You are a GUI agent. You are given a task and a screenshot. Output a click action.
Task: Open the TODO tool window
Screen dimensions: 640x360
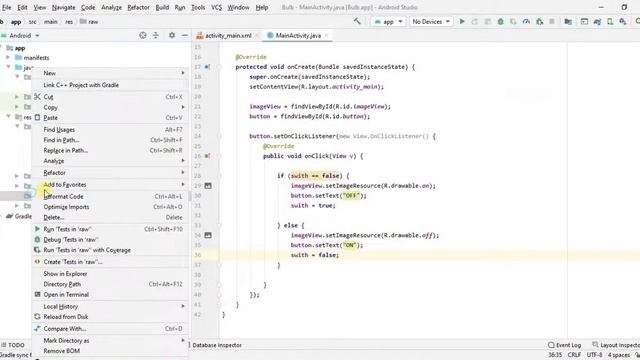tap(13, 345)
